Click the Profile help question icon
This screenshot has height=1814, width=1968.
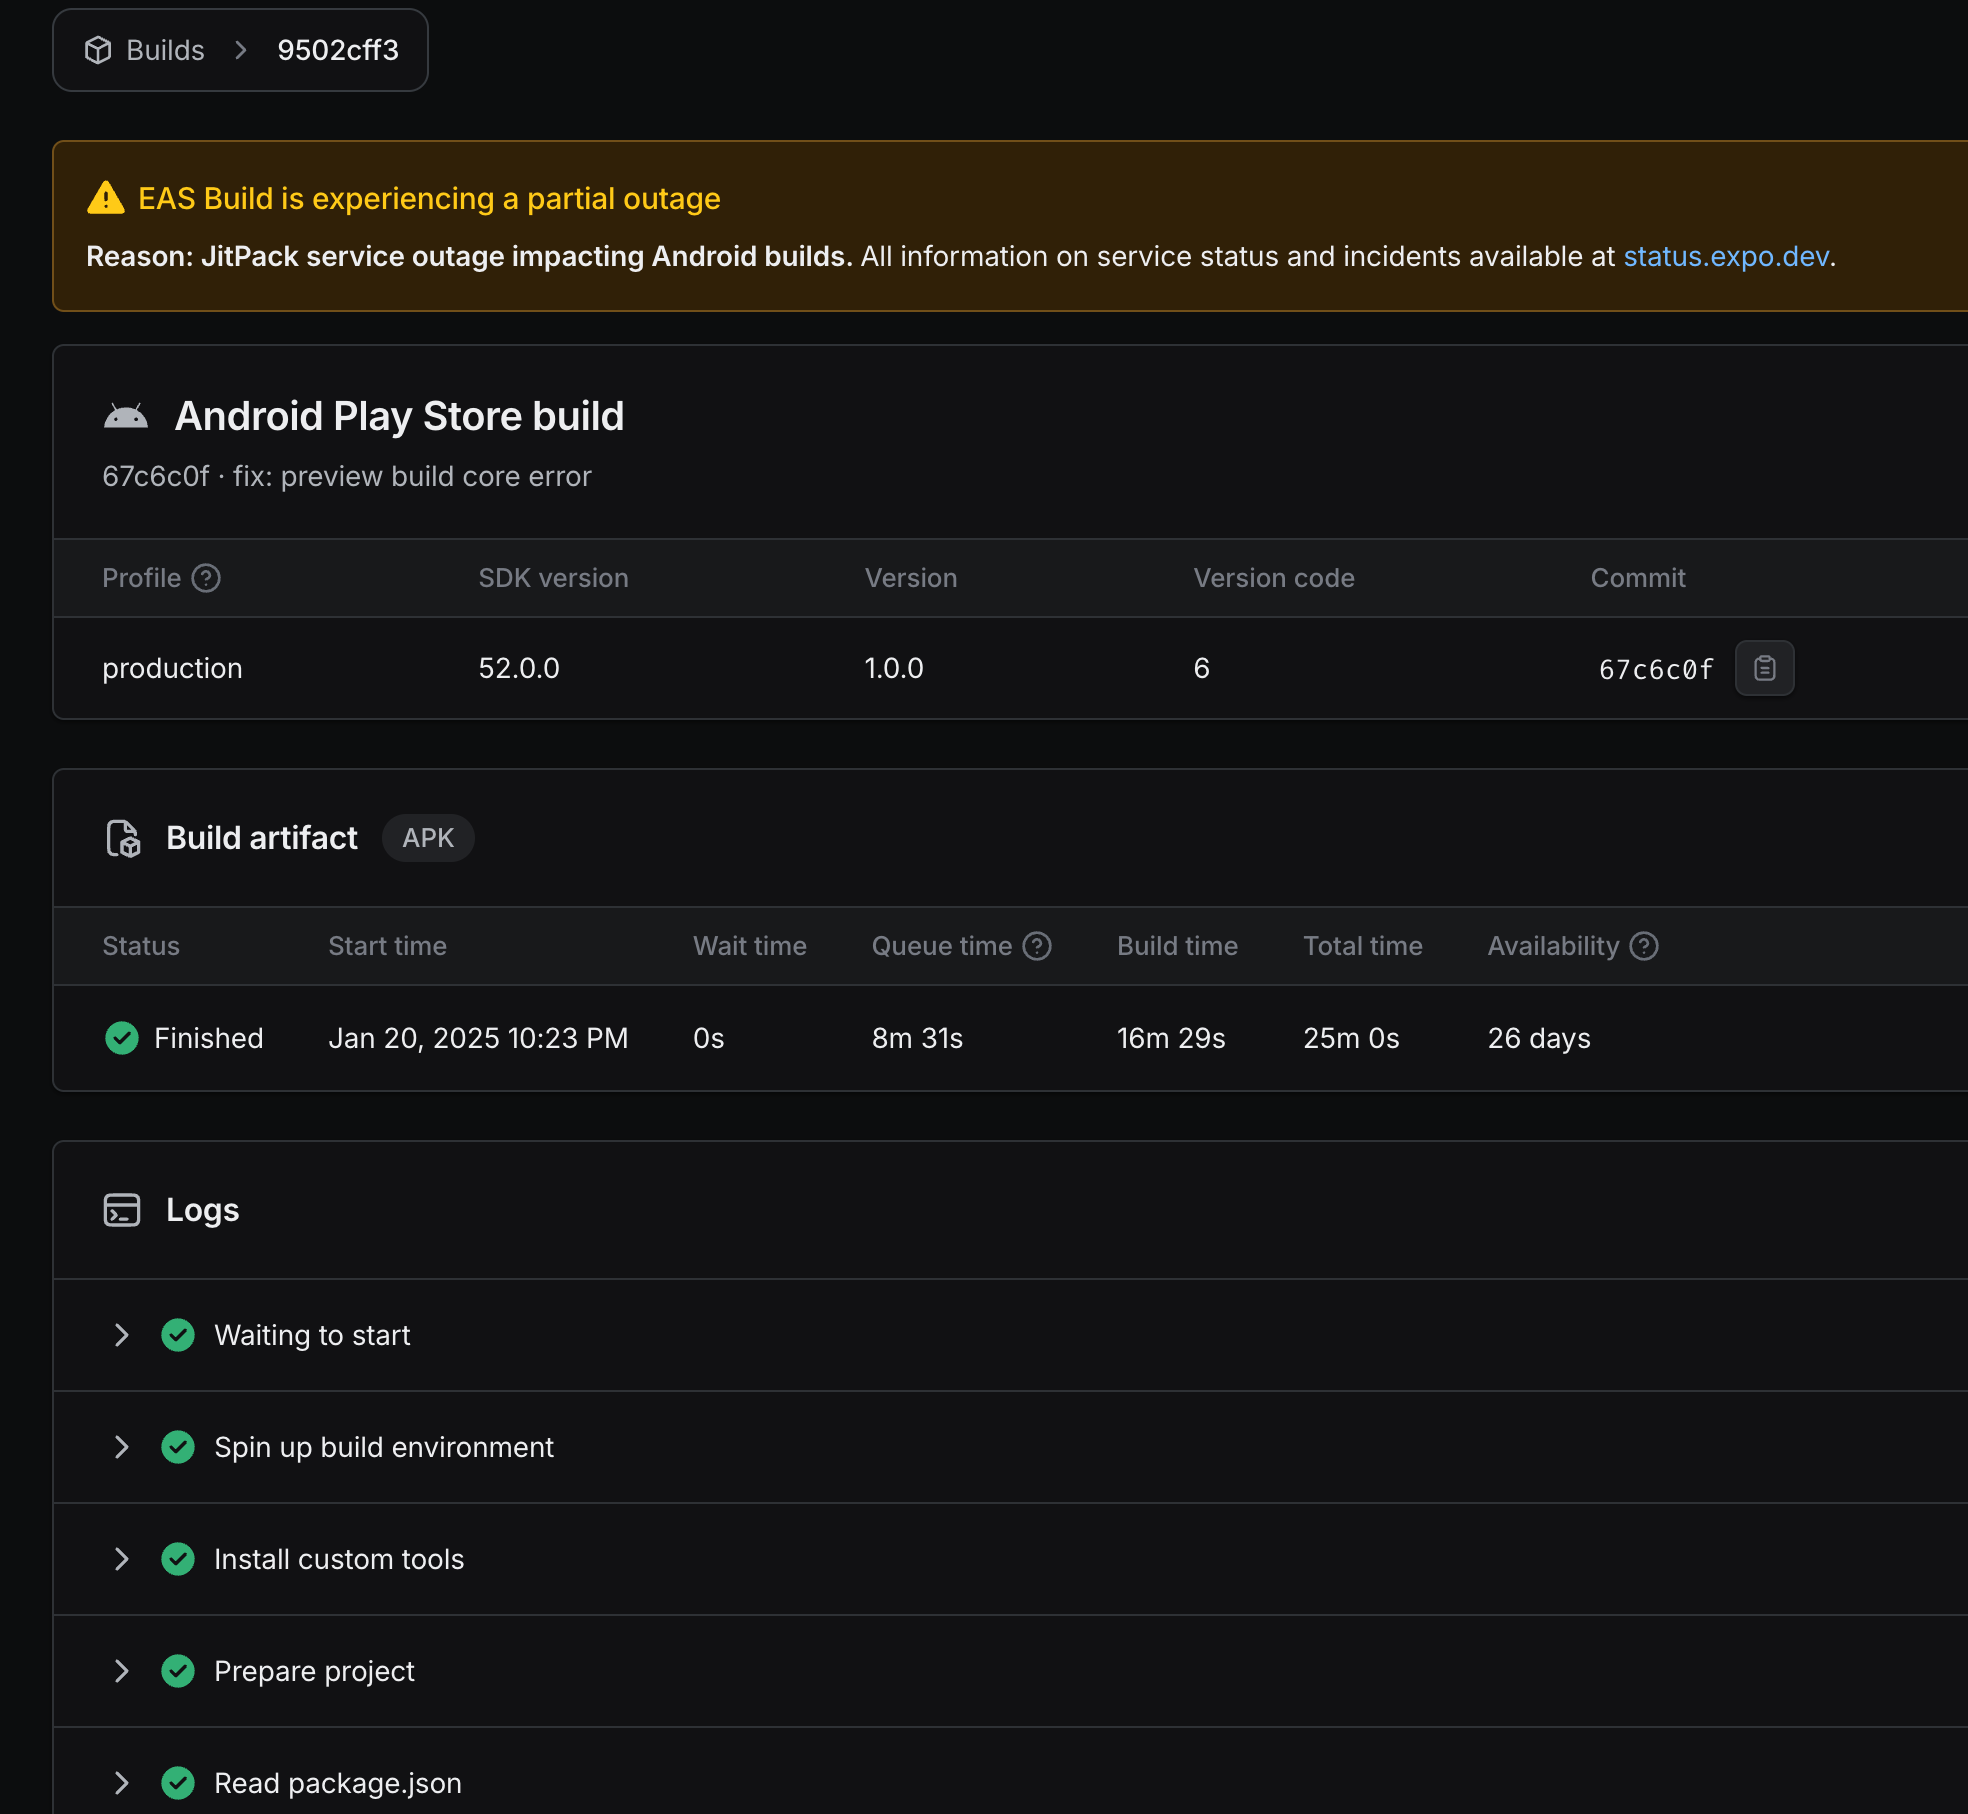206,578
